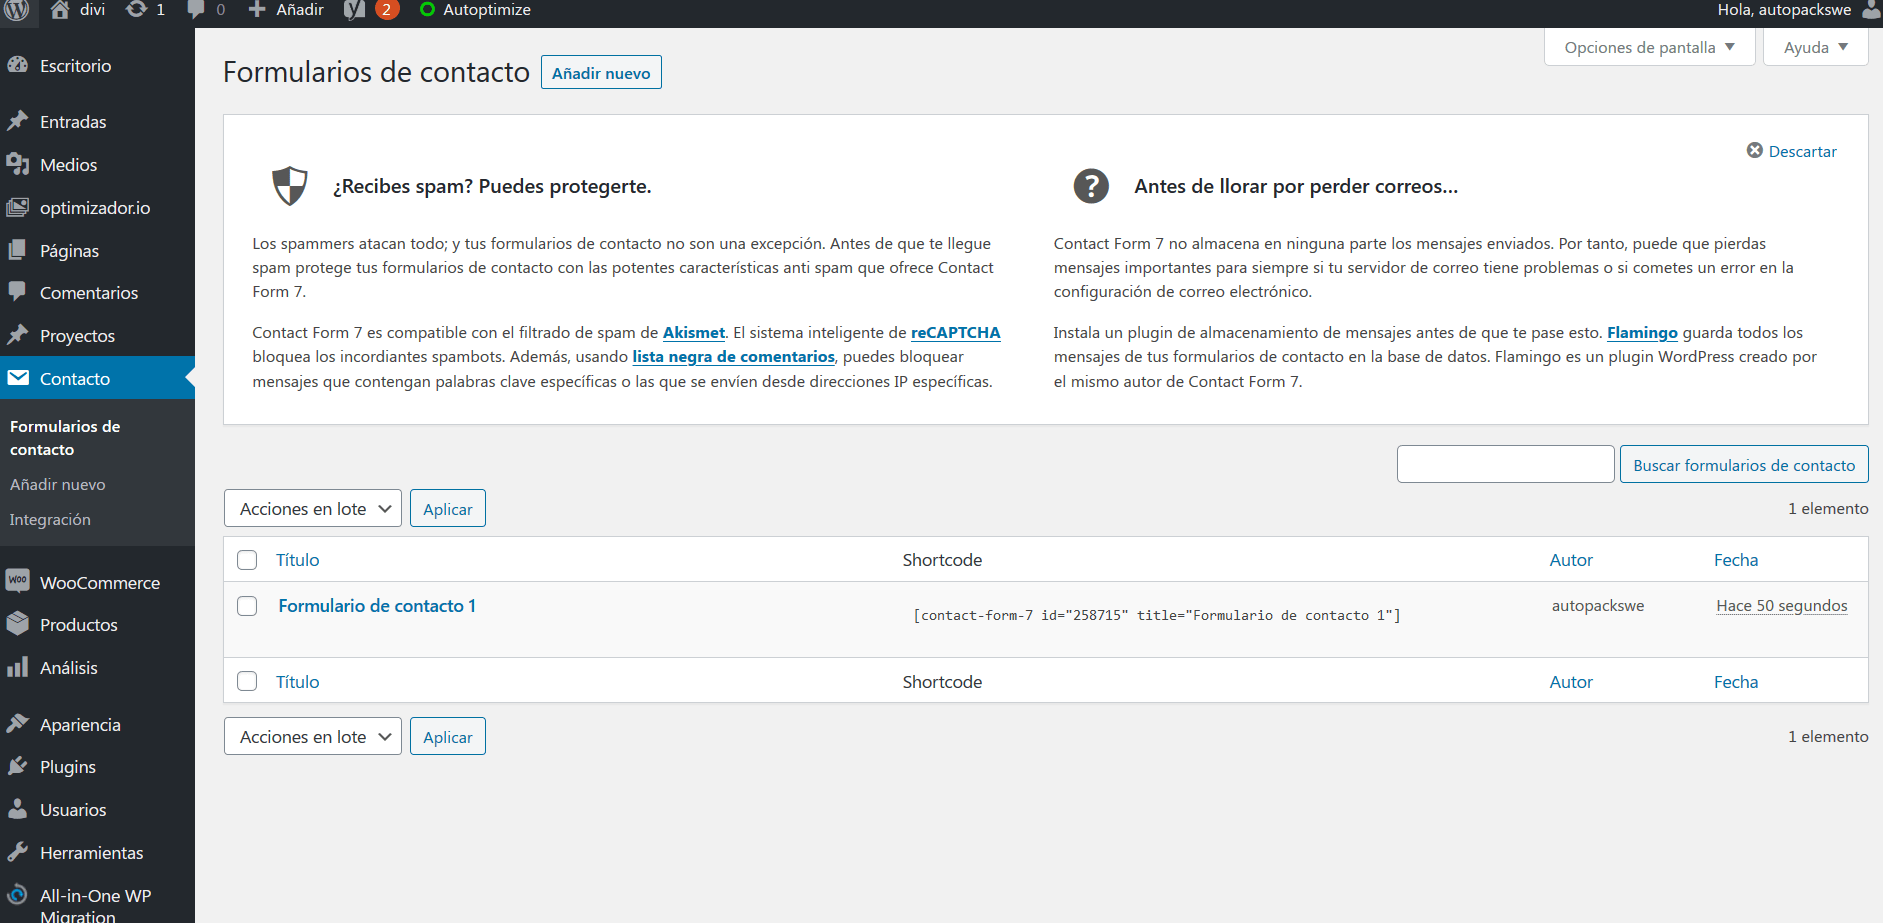Open lista negra de comentarios link

pos(733,356)
